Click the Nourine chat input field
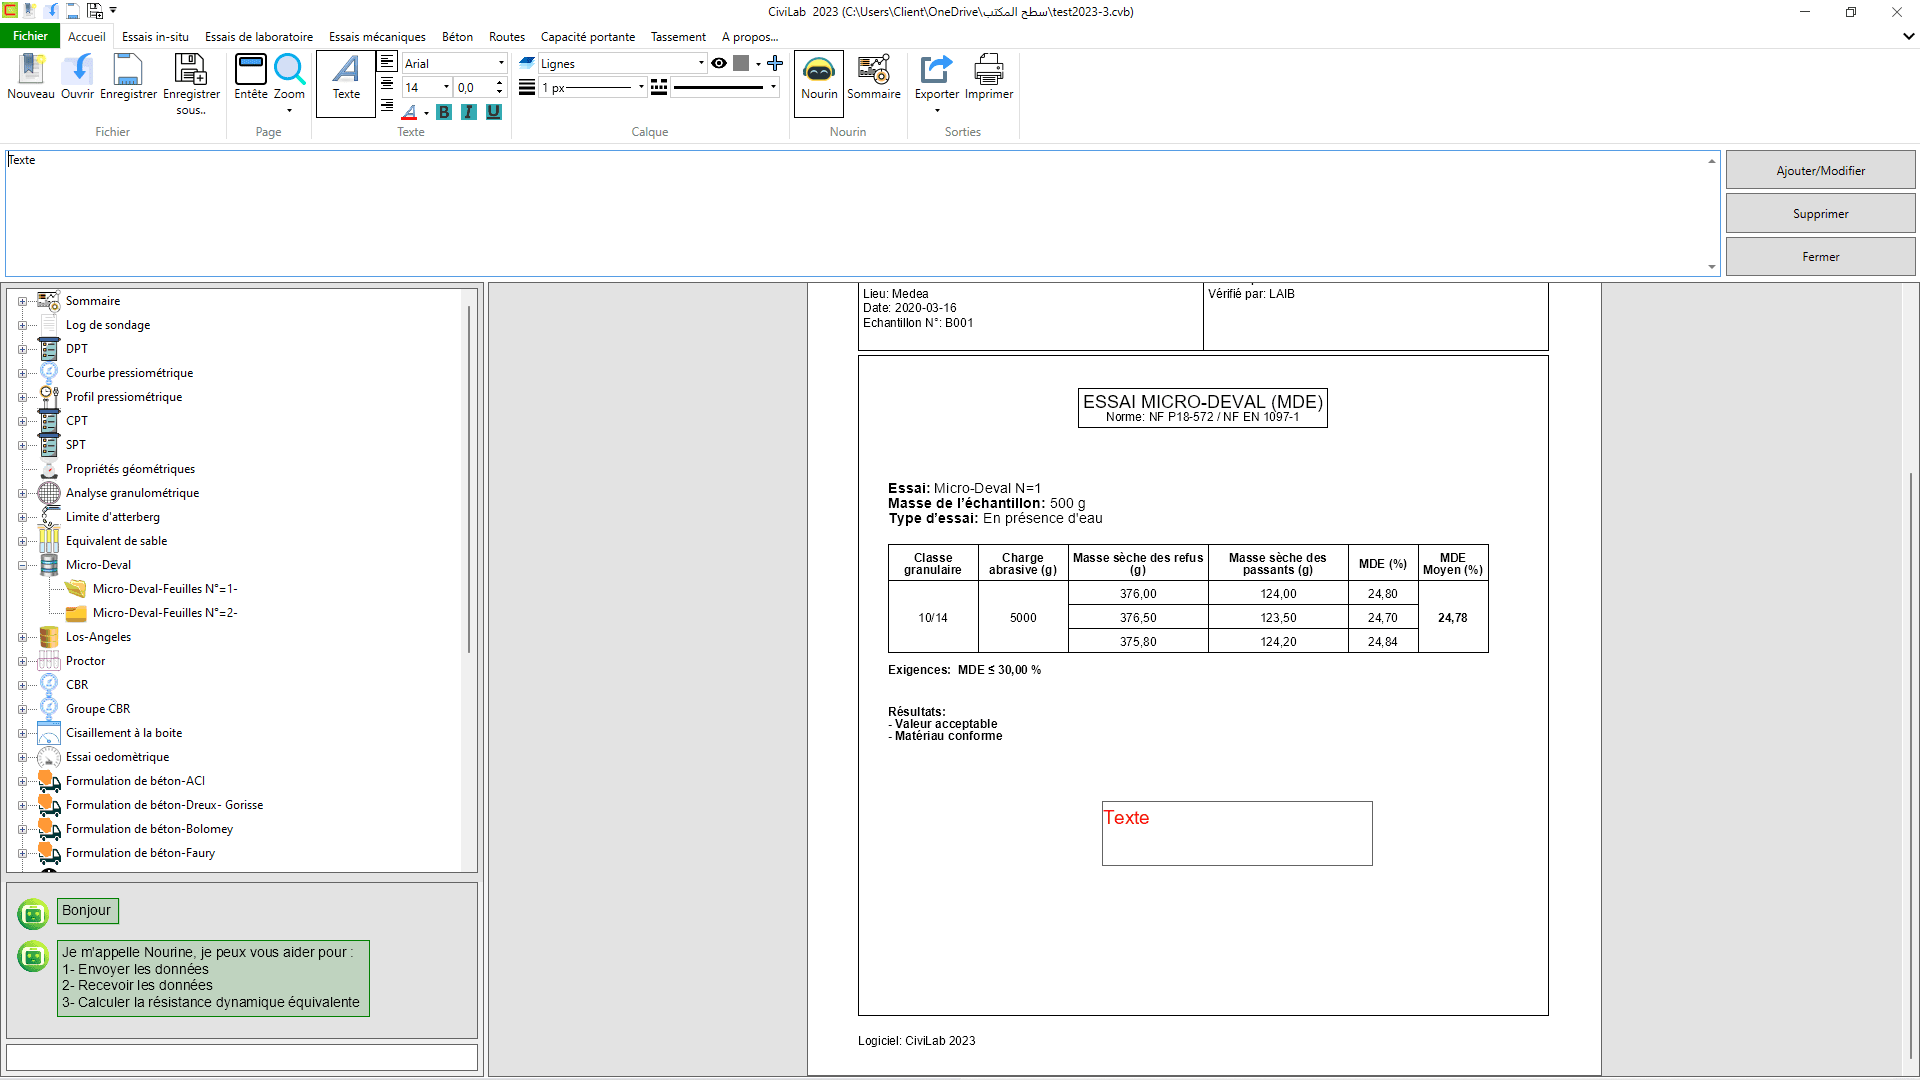Viewport: 1920px width, 1080px height. click(242, 1057)
